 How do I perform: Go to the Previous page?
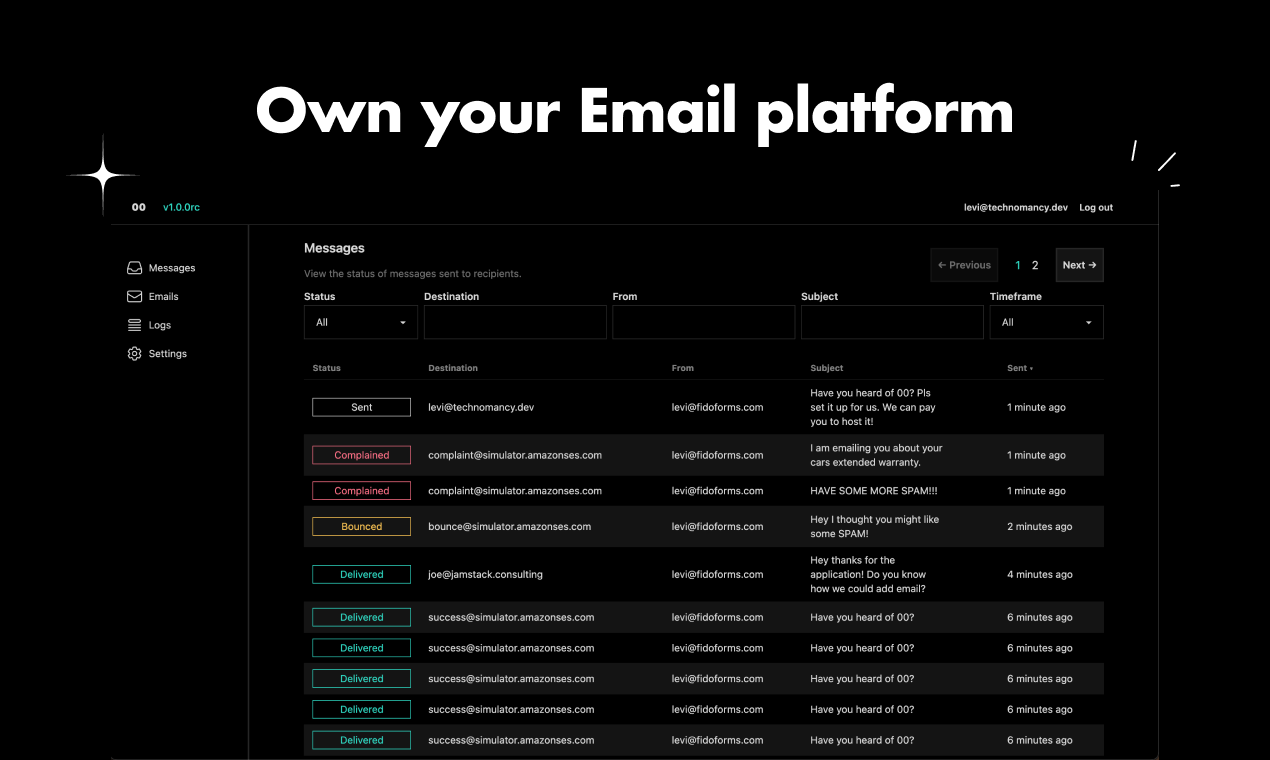click(x=964, y=265)
